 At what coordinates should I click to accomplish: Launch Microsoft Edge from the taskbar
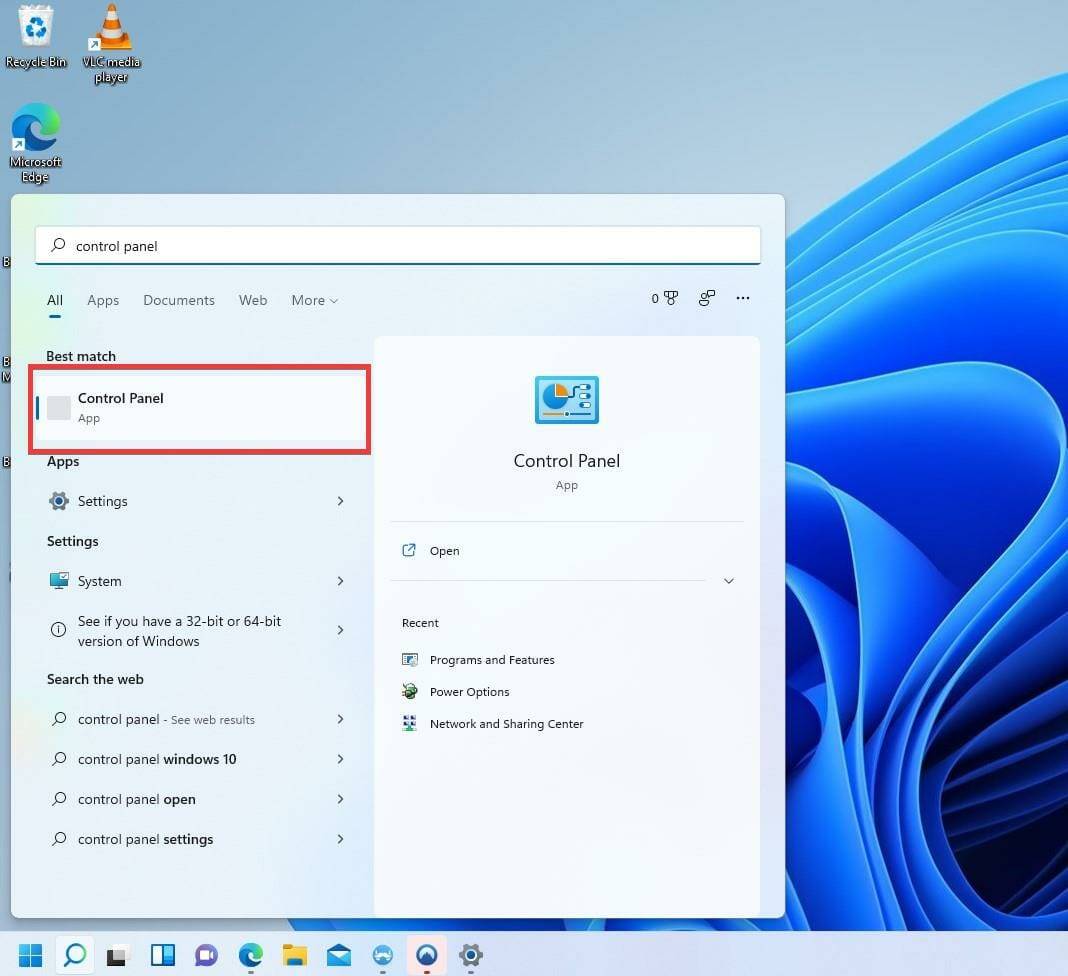250,955
